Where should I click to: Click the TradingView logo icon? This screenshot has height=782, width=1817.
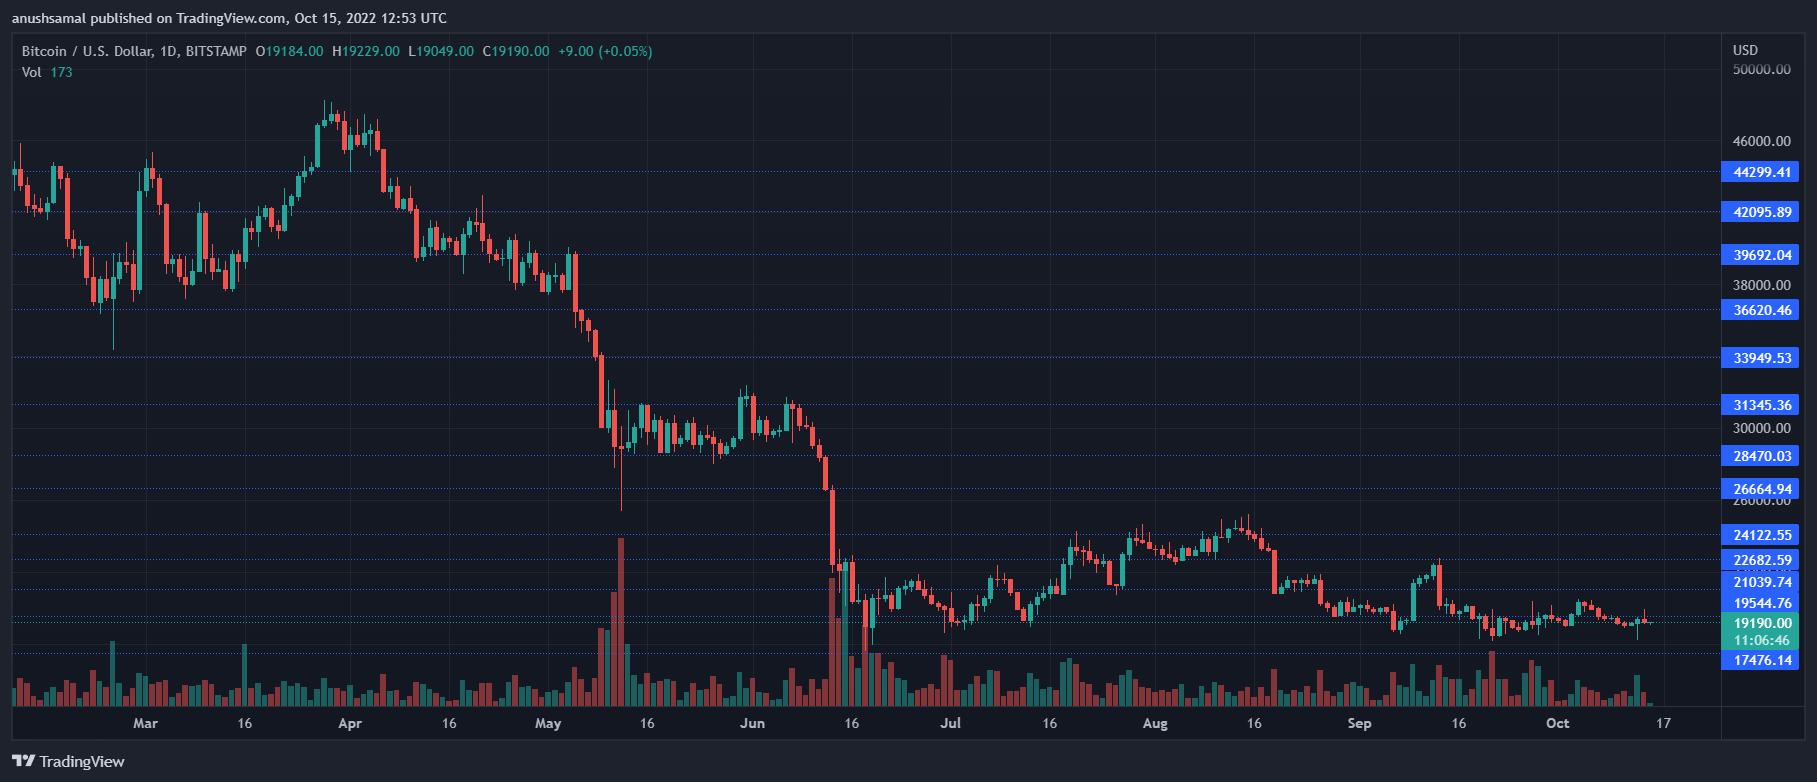point(24,761)
